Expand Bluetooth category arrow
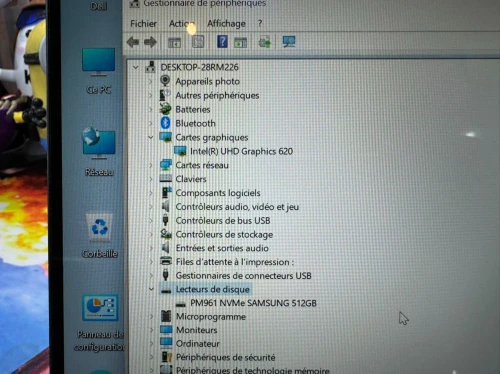Viewport: 500px width, 374px height. [151, 123]
